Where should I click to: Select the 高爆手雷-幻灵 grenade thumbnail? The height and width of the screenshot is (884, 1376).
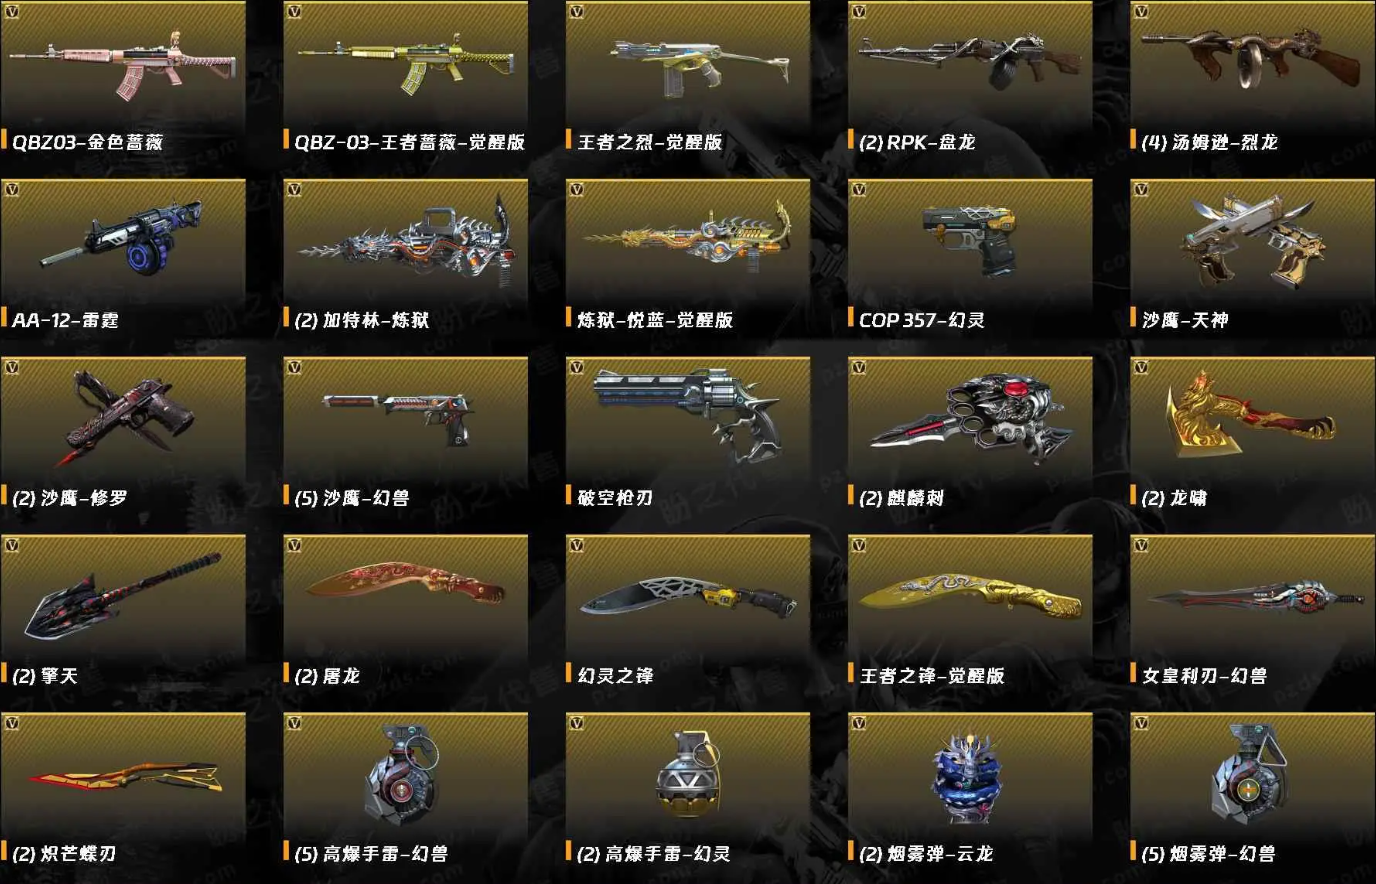[688, 777]
